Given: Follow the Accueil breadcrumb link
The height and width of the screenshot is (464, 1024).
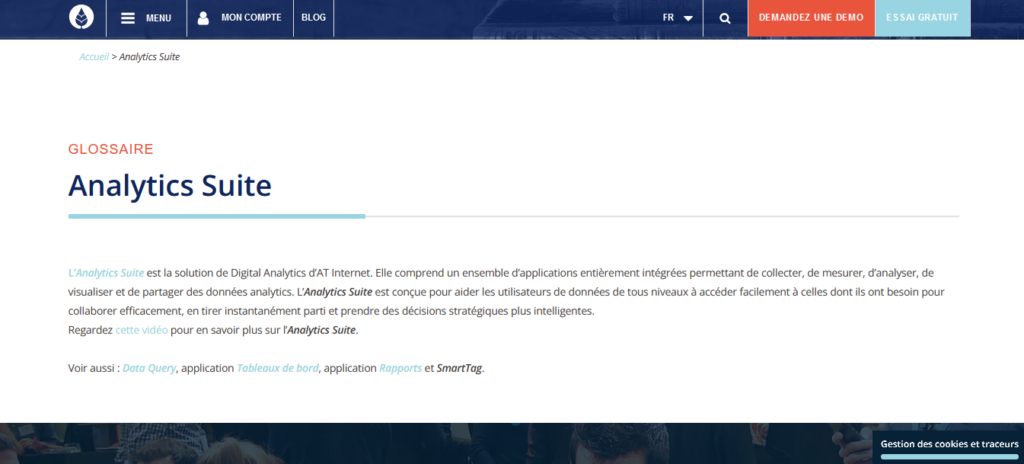Looking at the screenshot, I should click(x=94, y=57).
